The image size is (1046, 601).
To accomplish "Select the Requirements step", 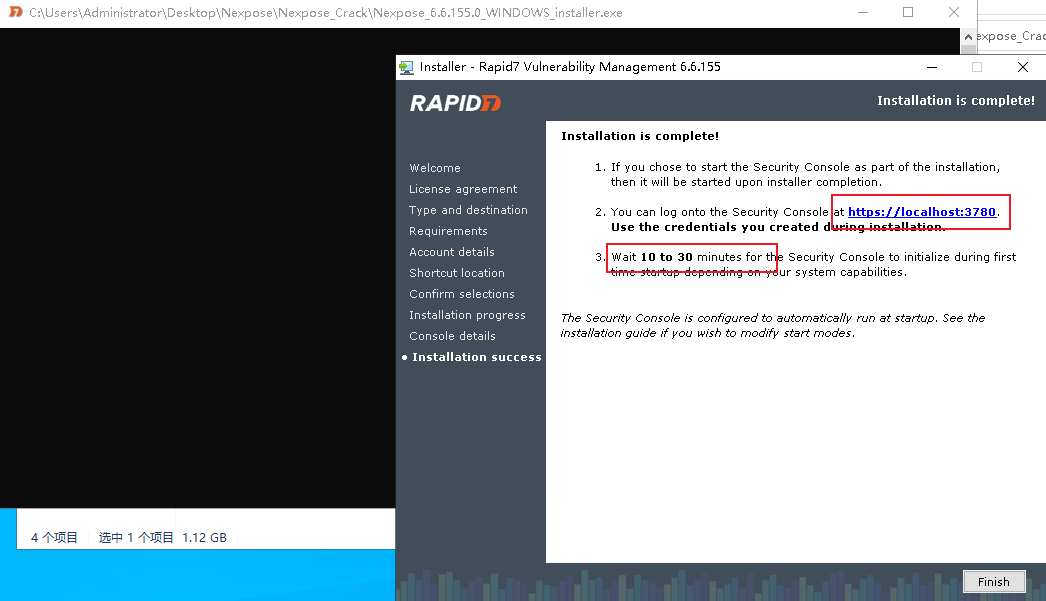I will (448, 231).
